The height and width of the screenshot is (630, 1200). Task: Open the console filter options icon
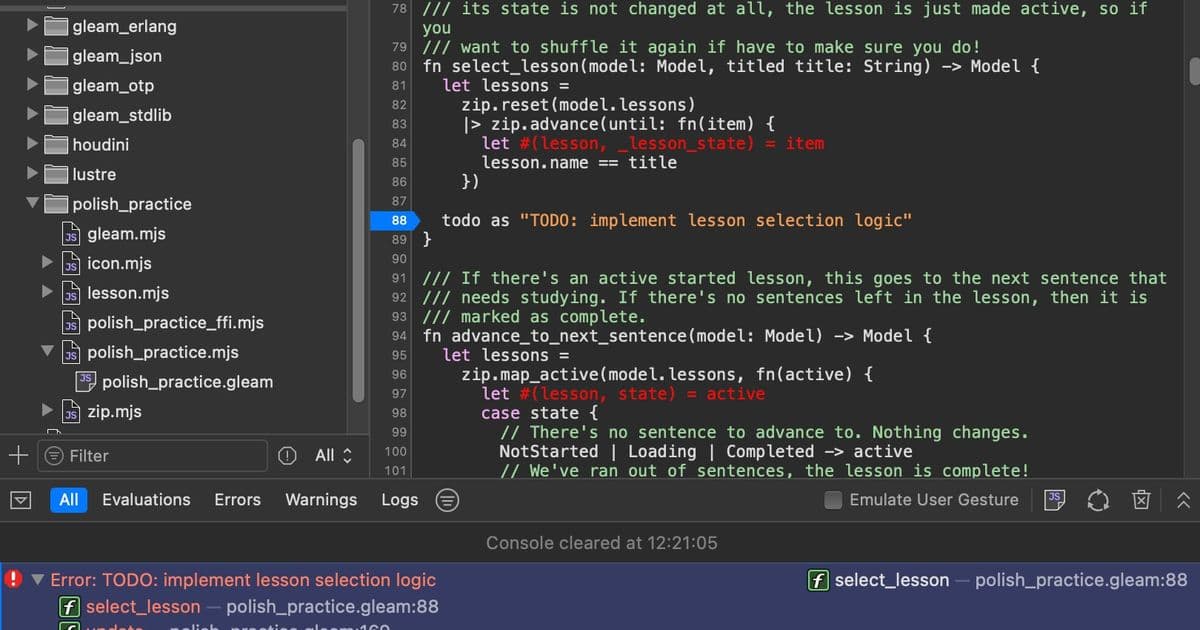[447, 500]
